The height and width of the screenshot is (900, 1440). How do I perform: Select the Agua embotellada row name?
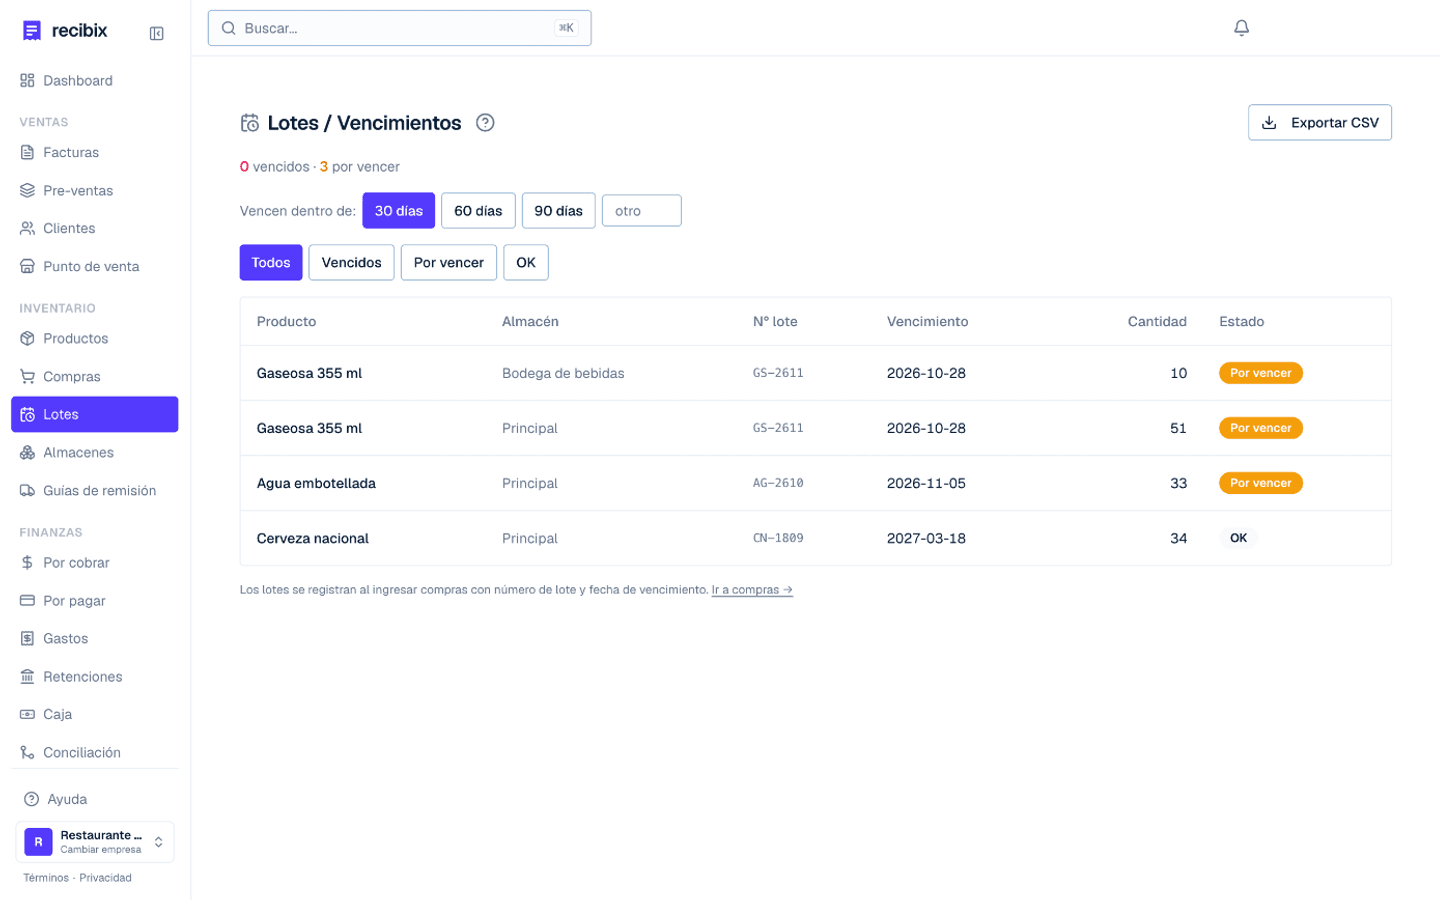click(x=316, y=484)
